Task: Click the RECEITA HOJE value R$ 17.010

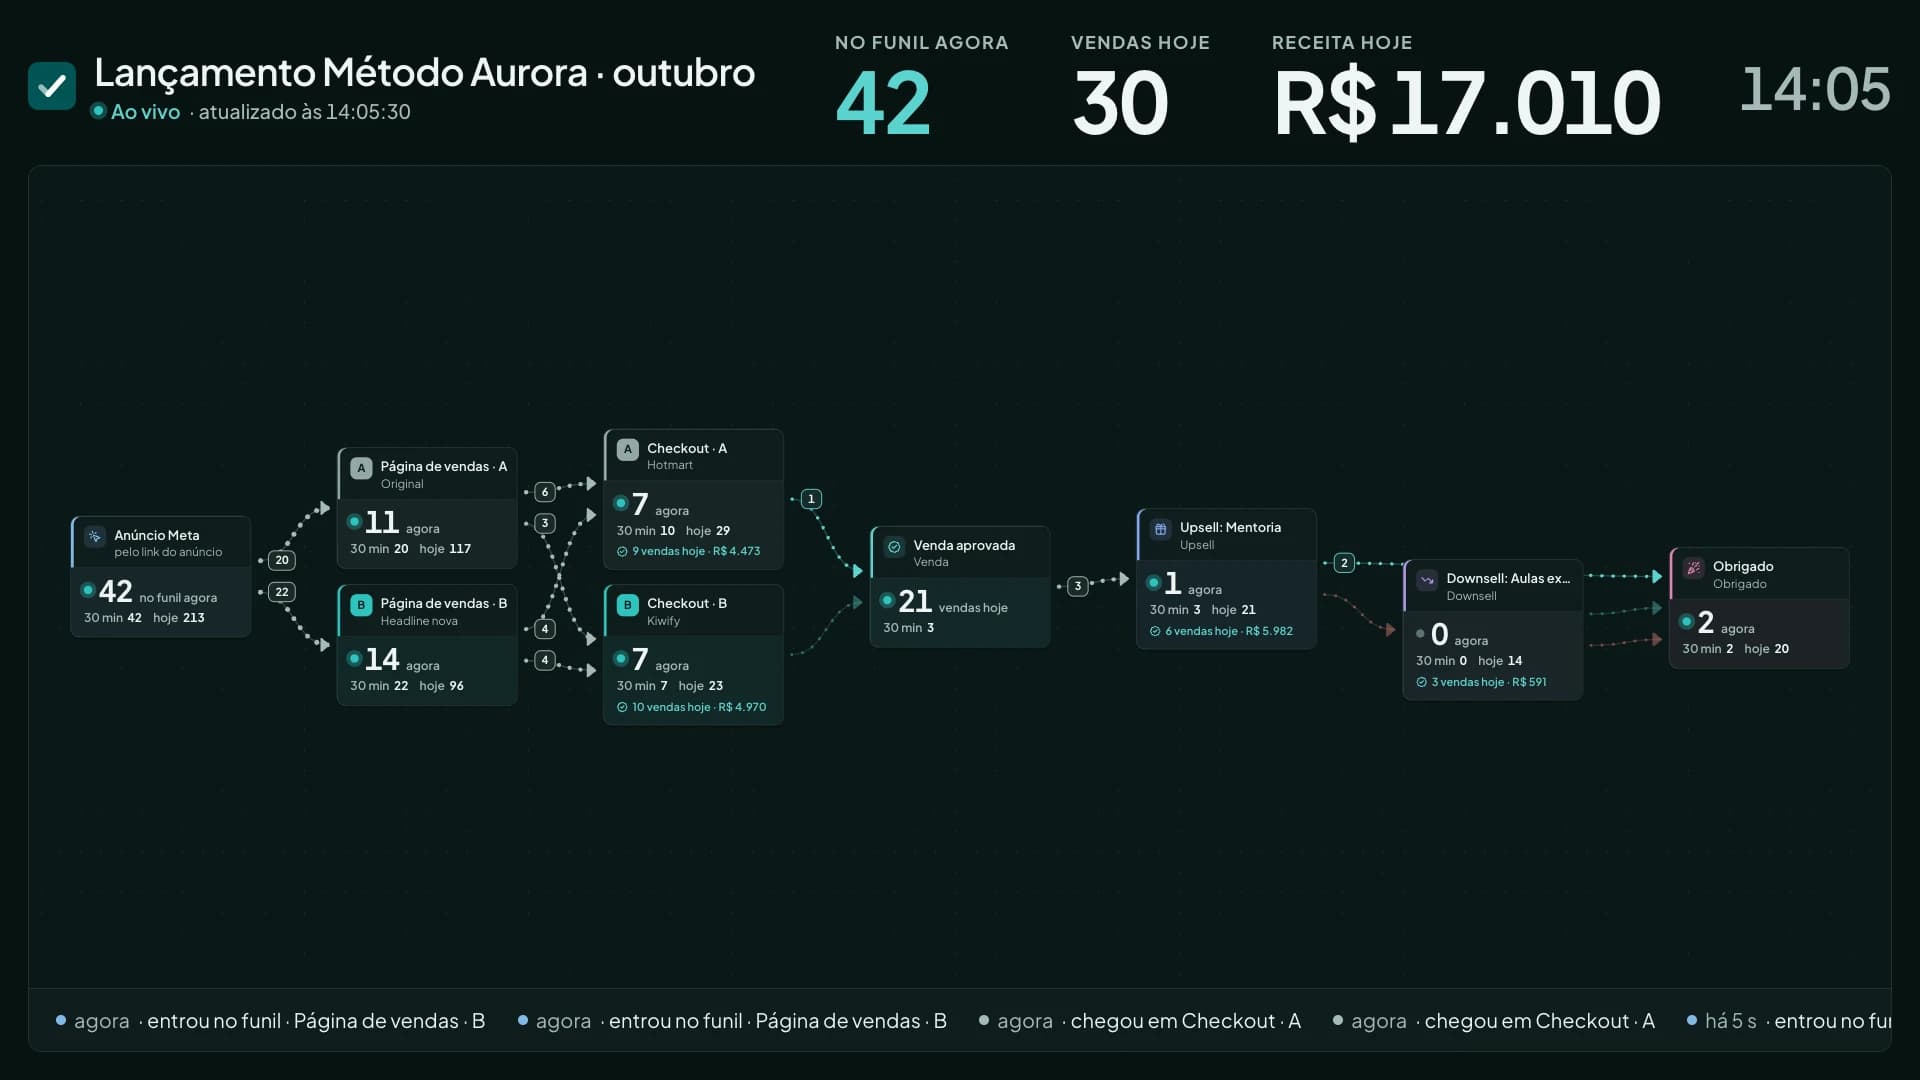Action: point(1467,104)
